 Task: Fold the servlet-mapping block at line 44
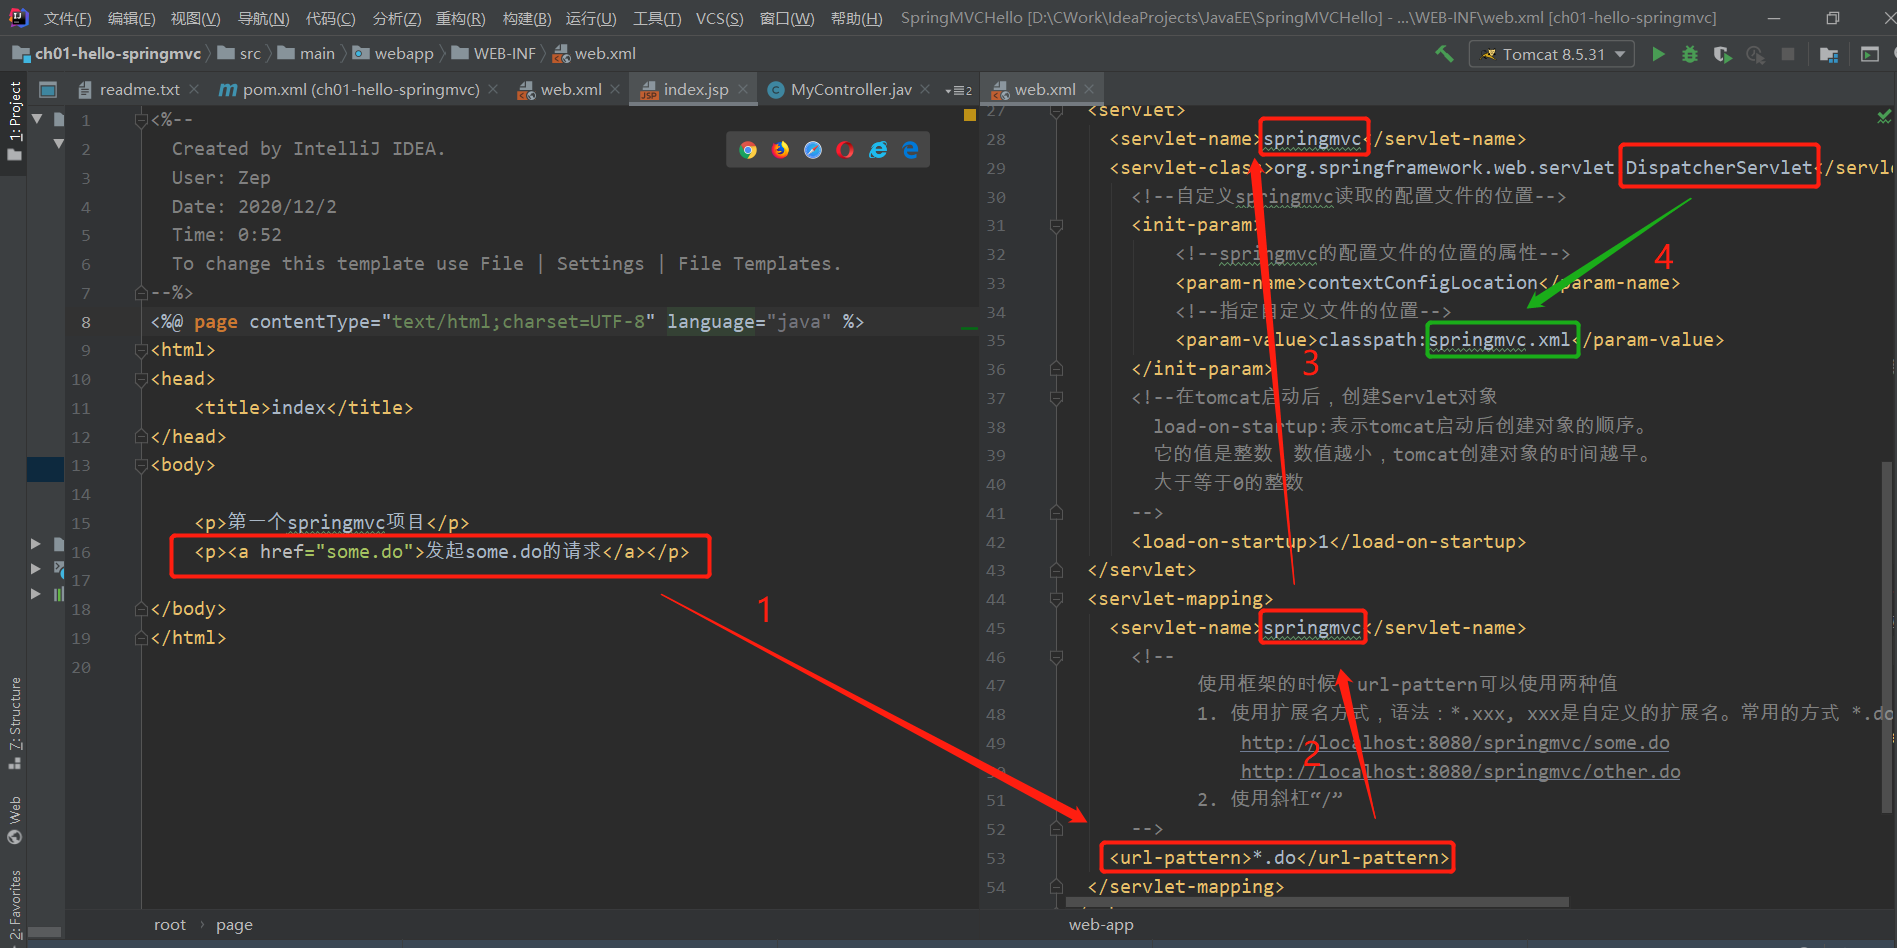click(x=1056, y=600)
